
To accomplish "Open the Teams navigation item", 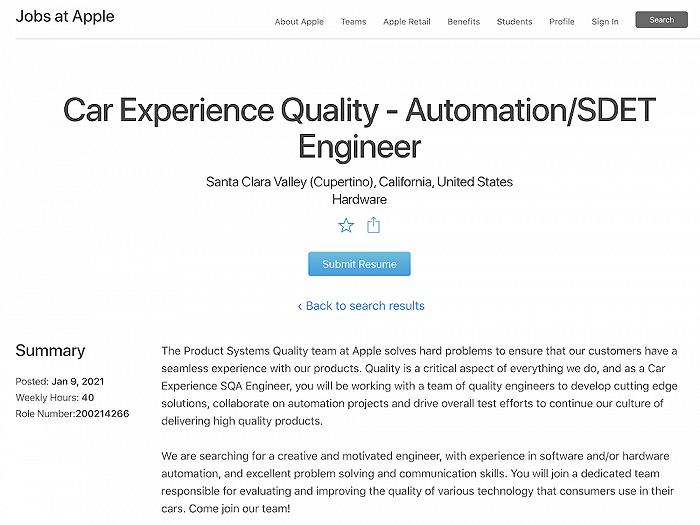I will click(x=353, y=22).
